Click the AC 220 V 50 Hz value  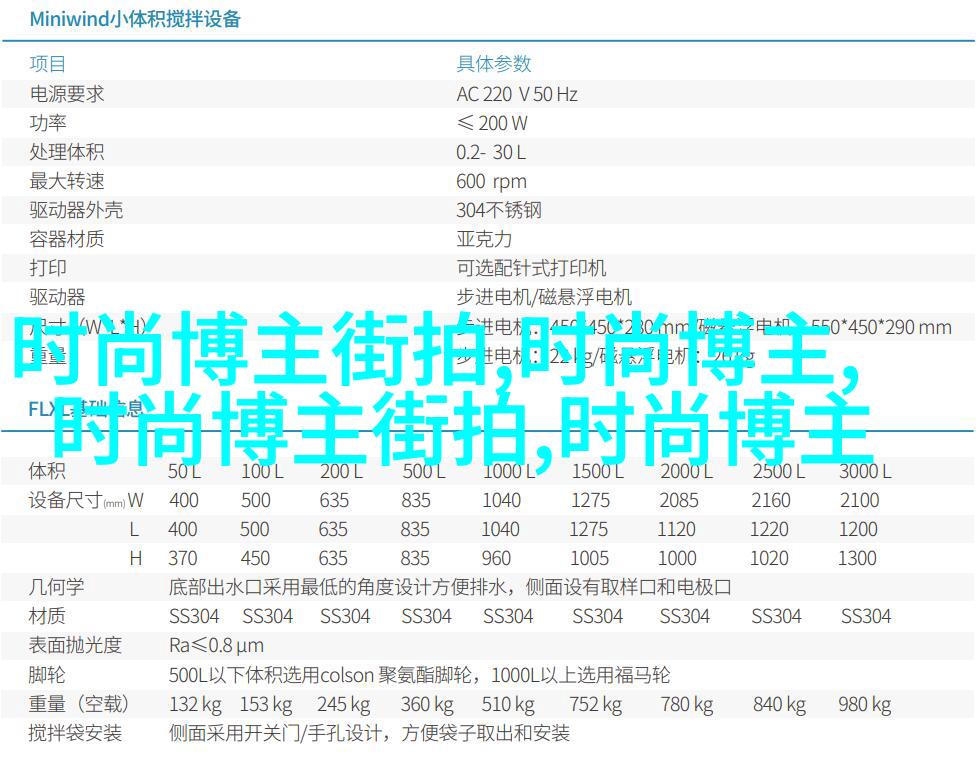click(517, 94)
